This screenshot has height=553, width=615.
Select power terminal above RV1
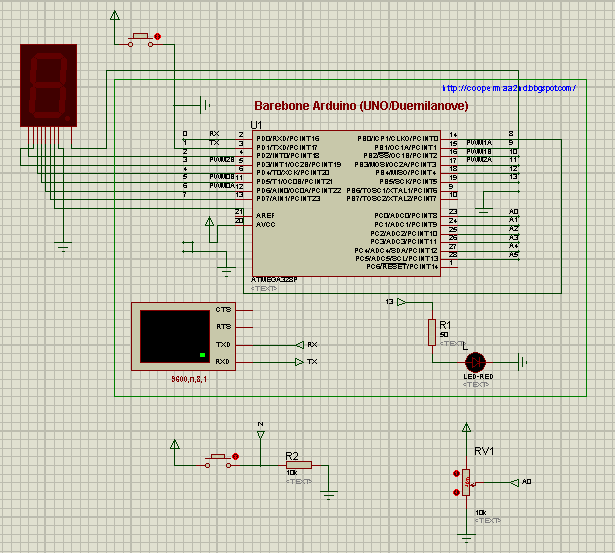[466, 428]
